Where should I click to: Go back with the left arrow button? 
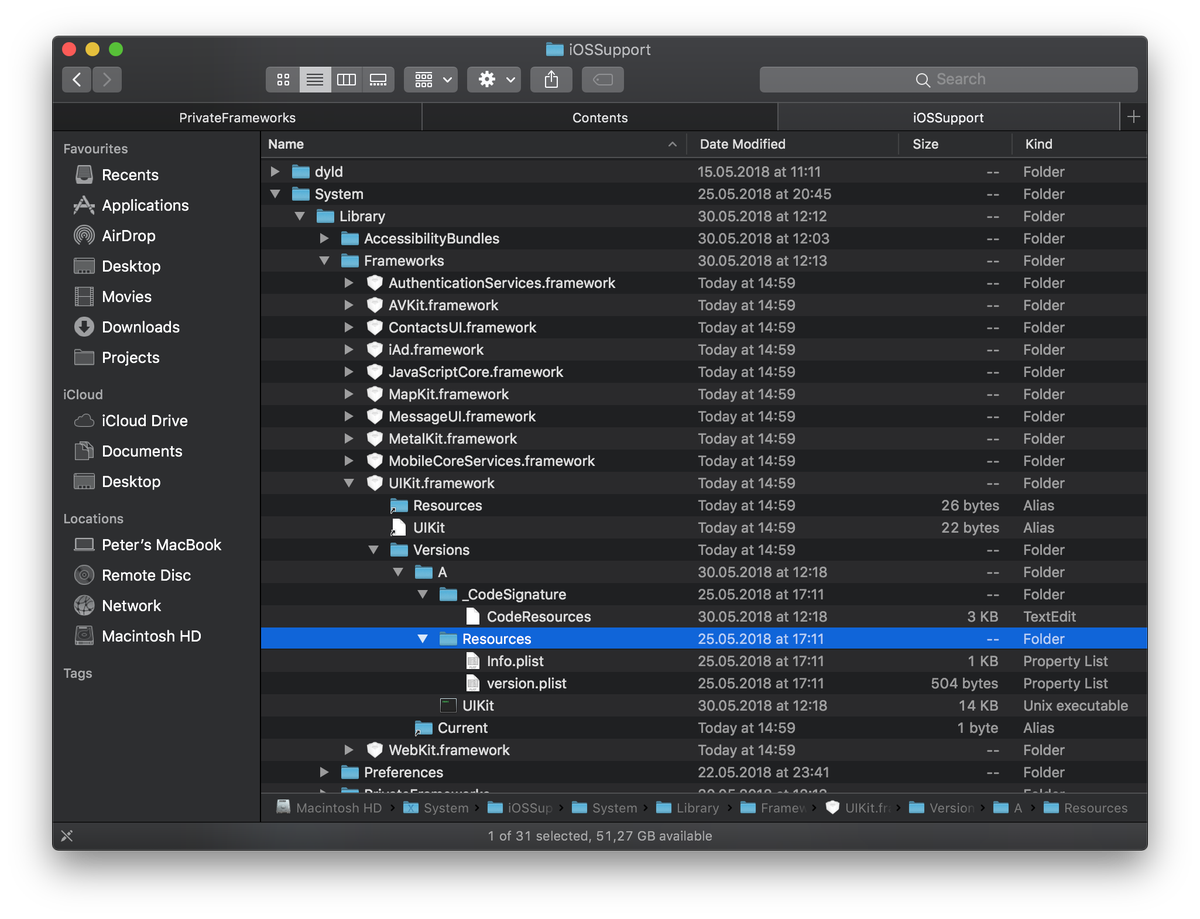77,79
